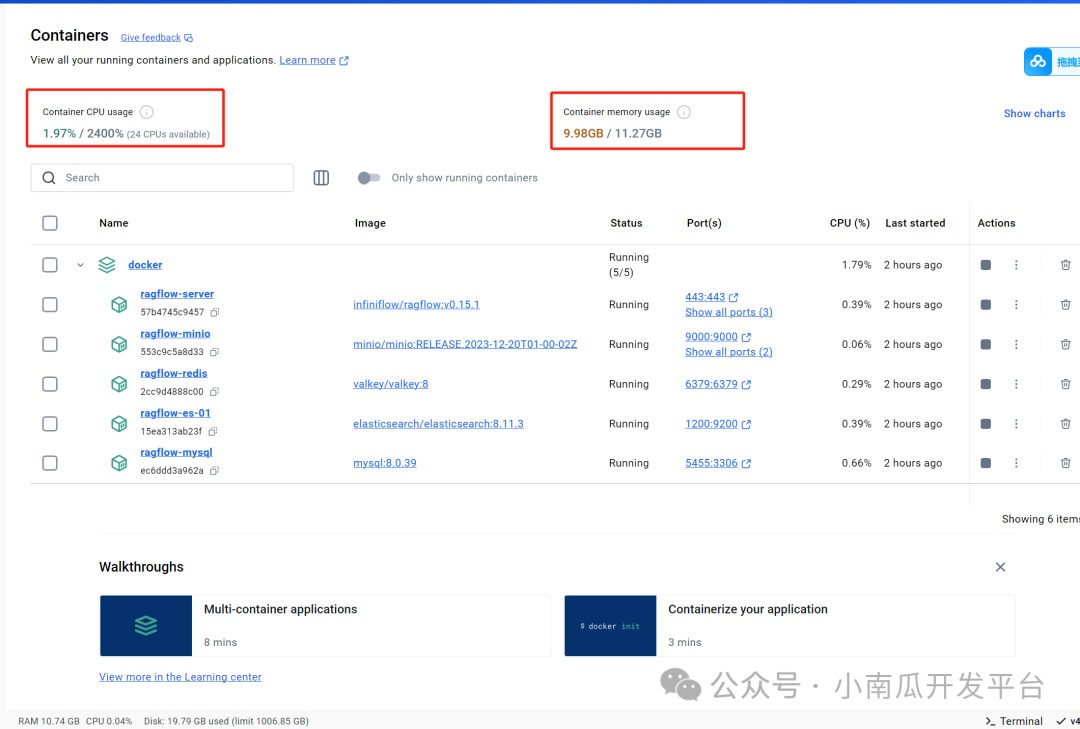Click the CPU usage info icon

click(147, 112)
